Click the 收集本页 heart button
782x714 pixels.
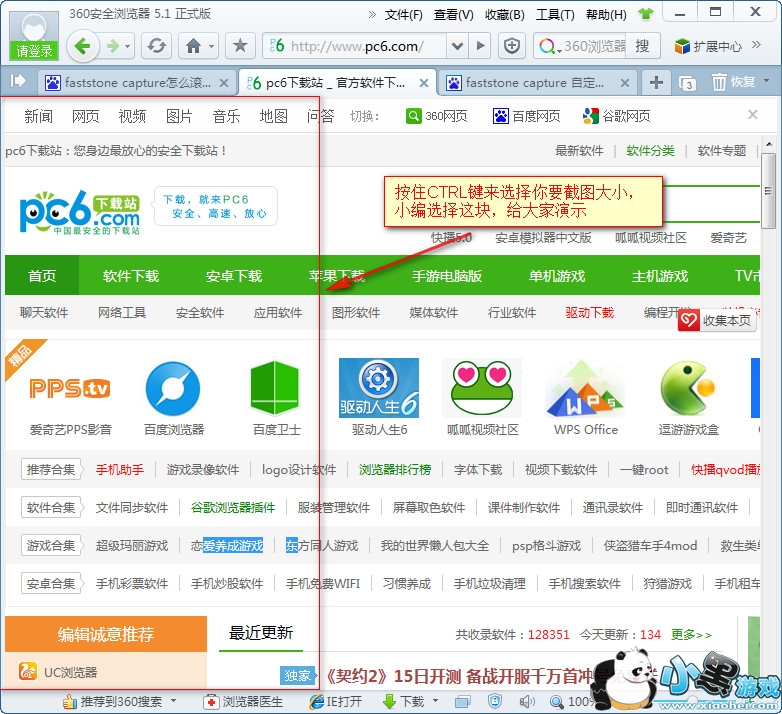pos(717,320)
